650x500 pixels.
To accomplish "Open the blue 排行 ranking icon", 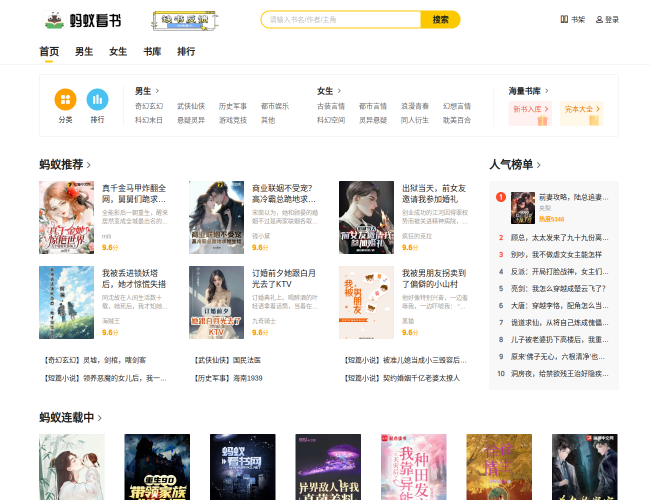I will tap(97, 99).
